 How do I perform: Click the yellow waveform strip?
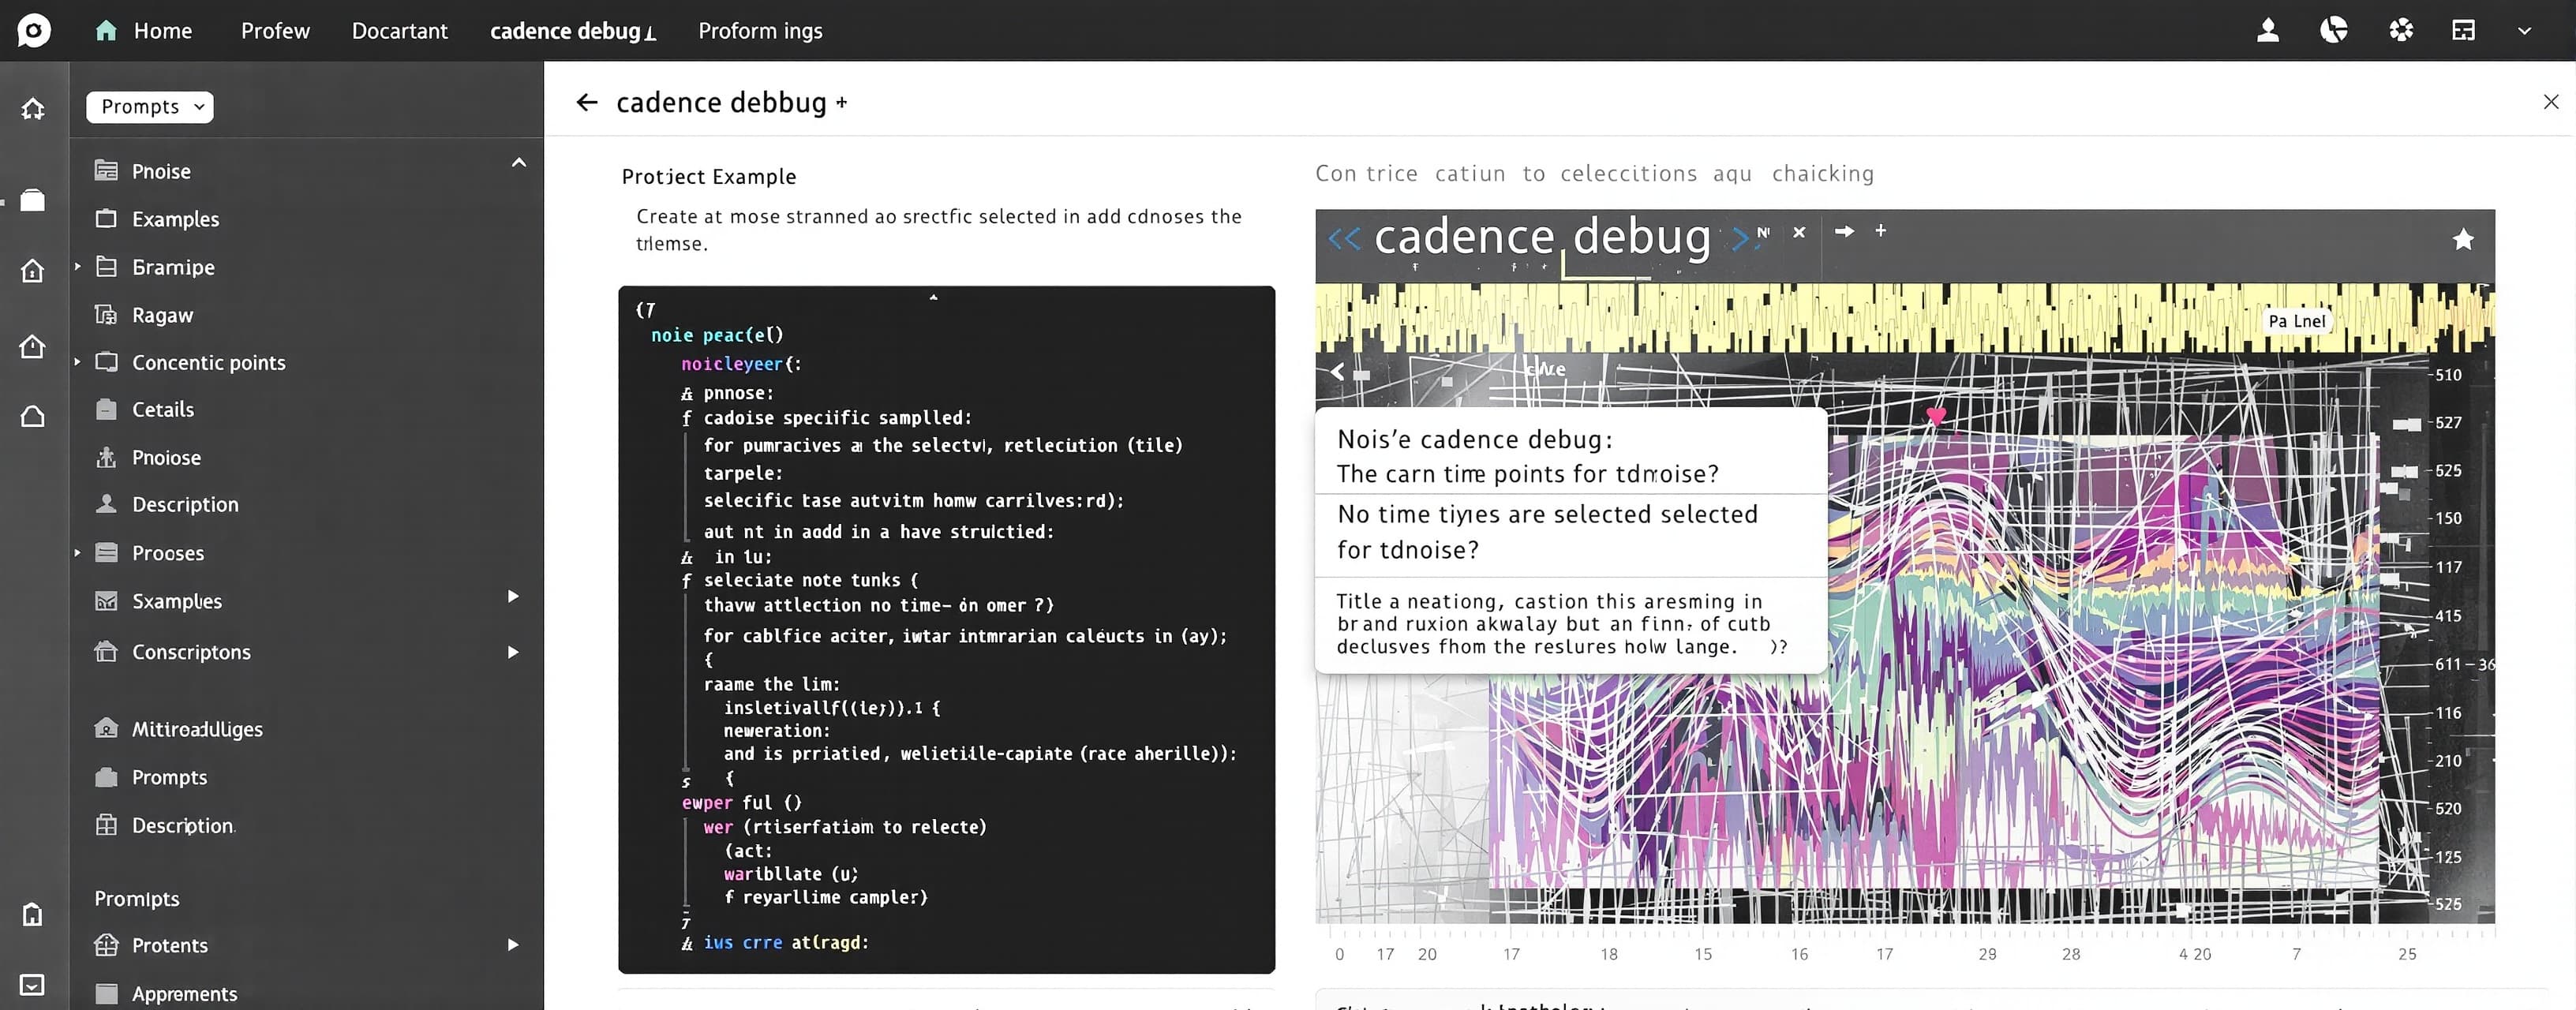[1904, 318]
